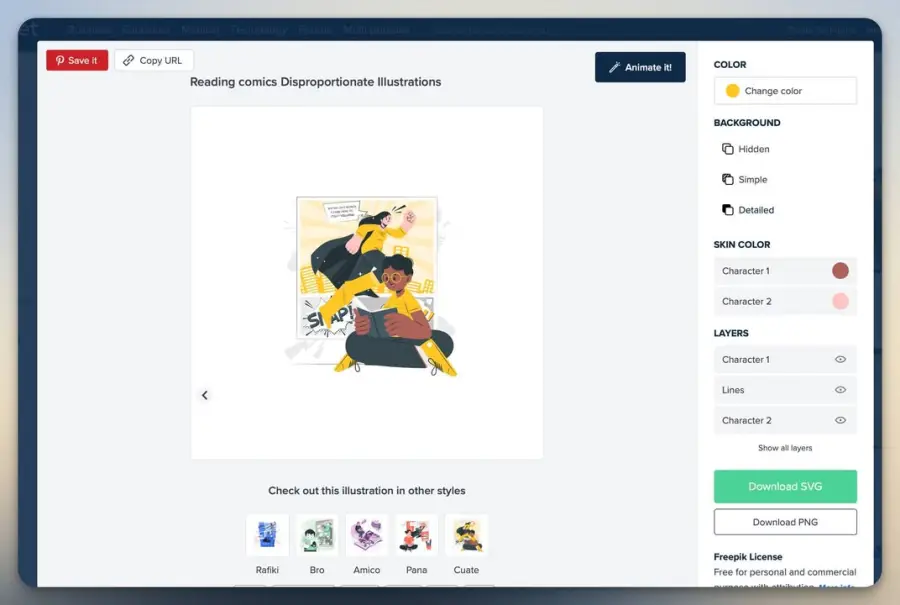
Task: Click the Detailed background layers icon
Action: tap(727, 210)
